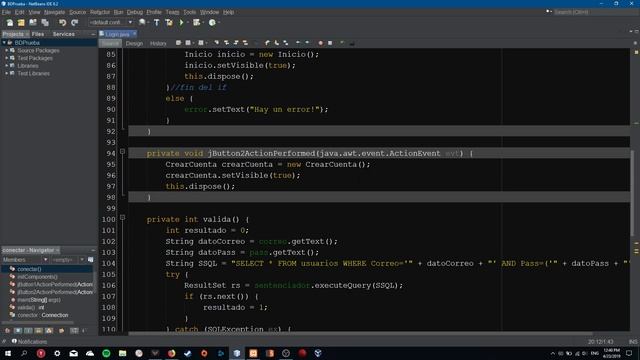The image size is (640, 360).
Task: Click the red Start Macro Recording icon
Action: (x=320, y=43)
